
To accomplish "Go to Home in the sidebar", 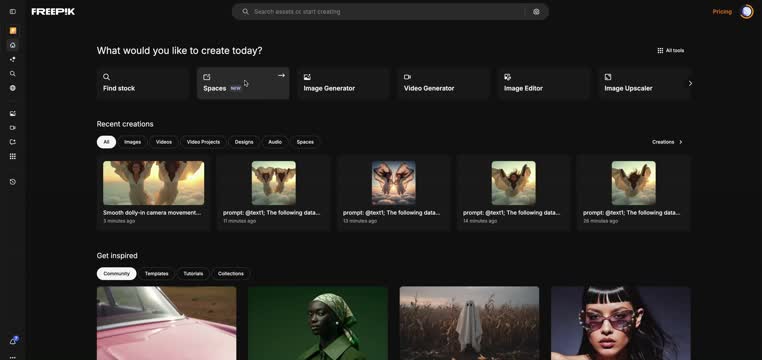I will pos(13,45).
